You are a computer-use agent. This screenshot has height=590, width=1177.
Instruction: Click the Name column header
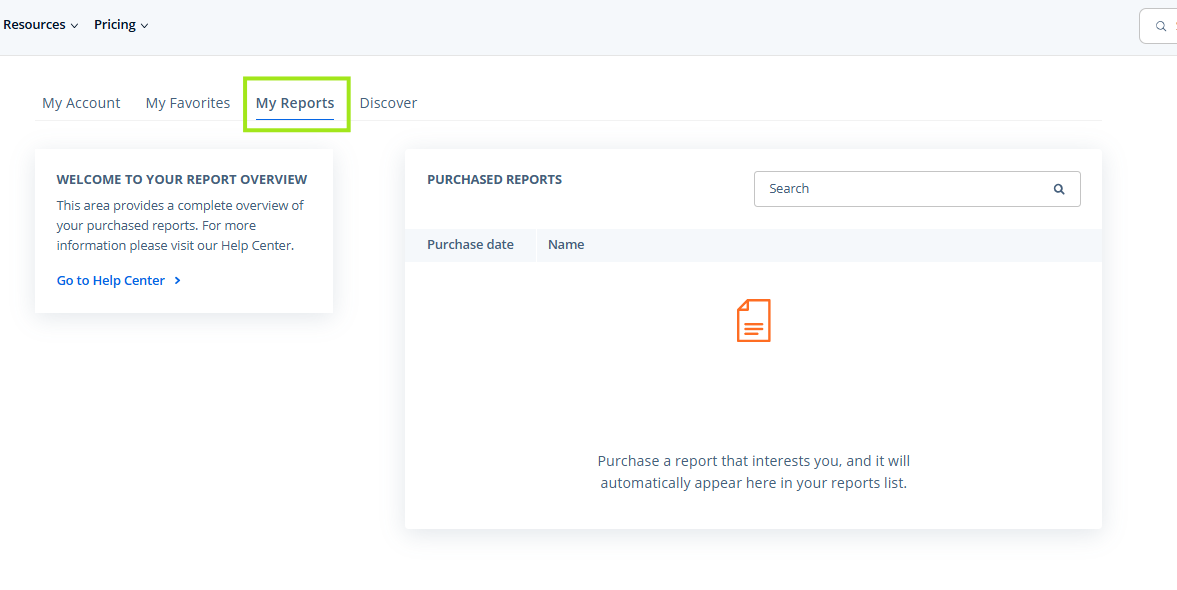point(566,245)
